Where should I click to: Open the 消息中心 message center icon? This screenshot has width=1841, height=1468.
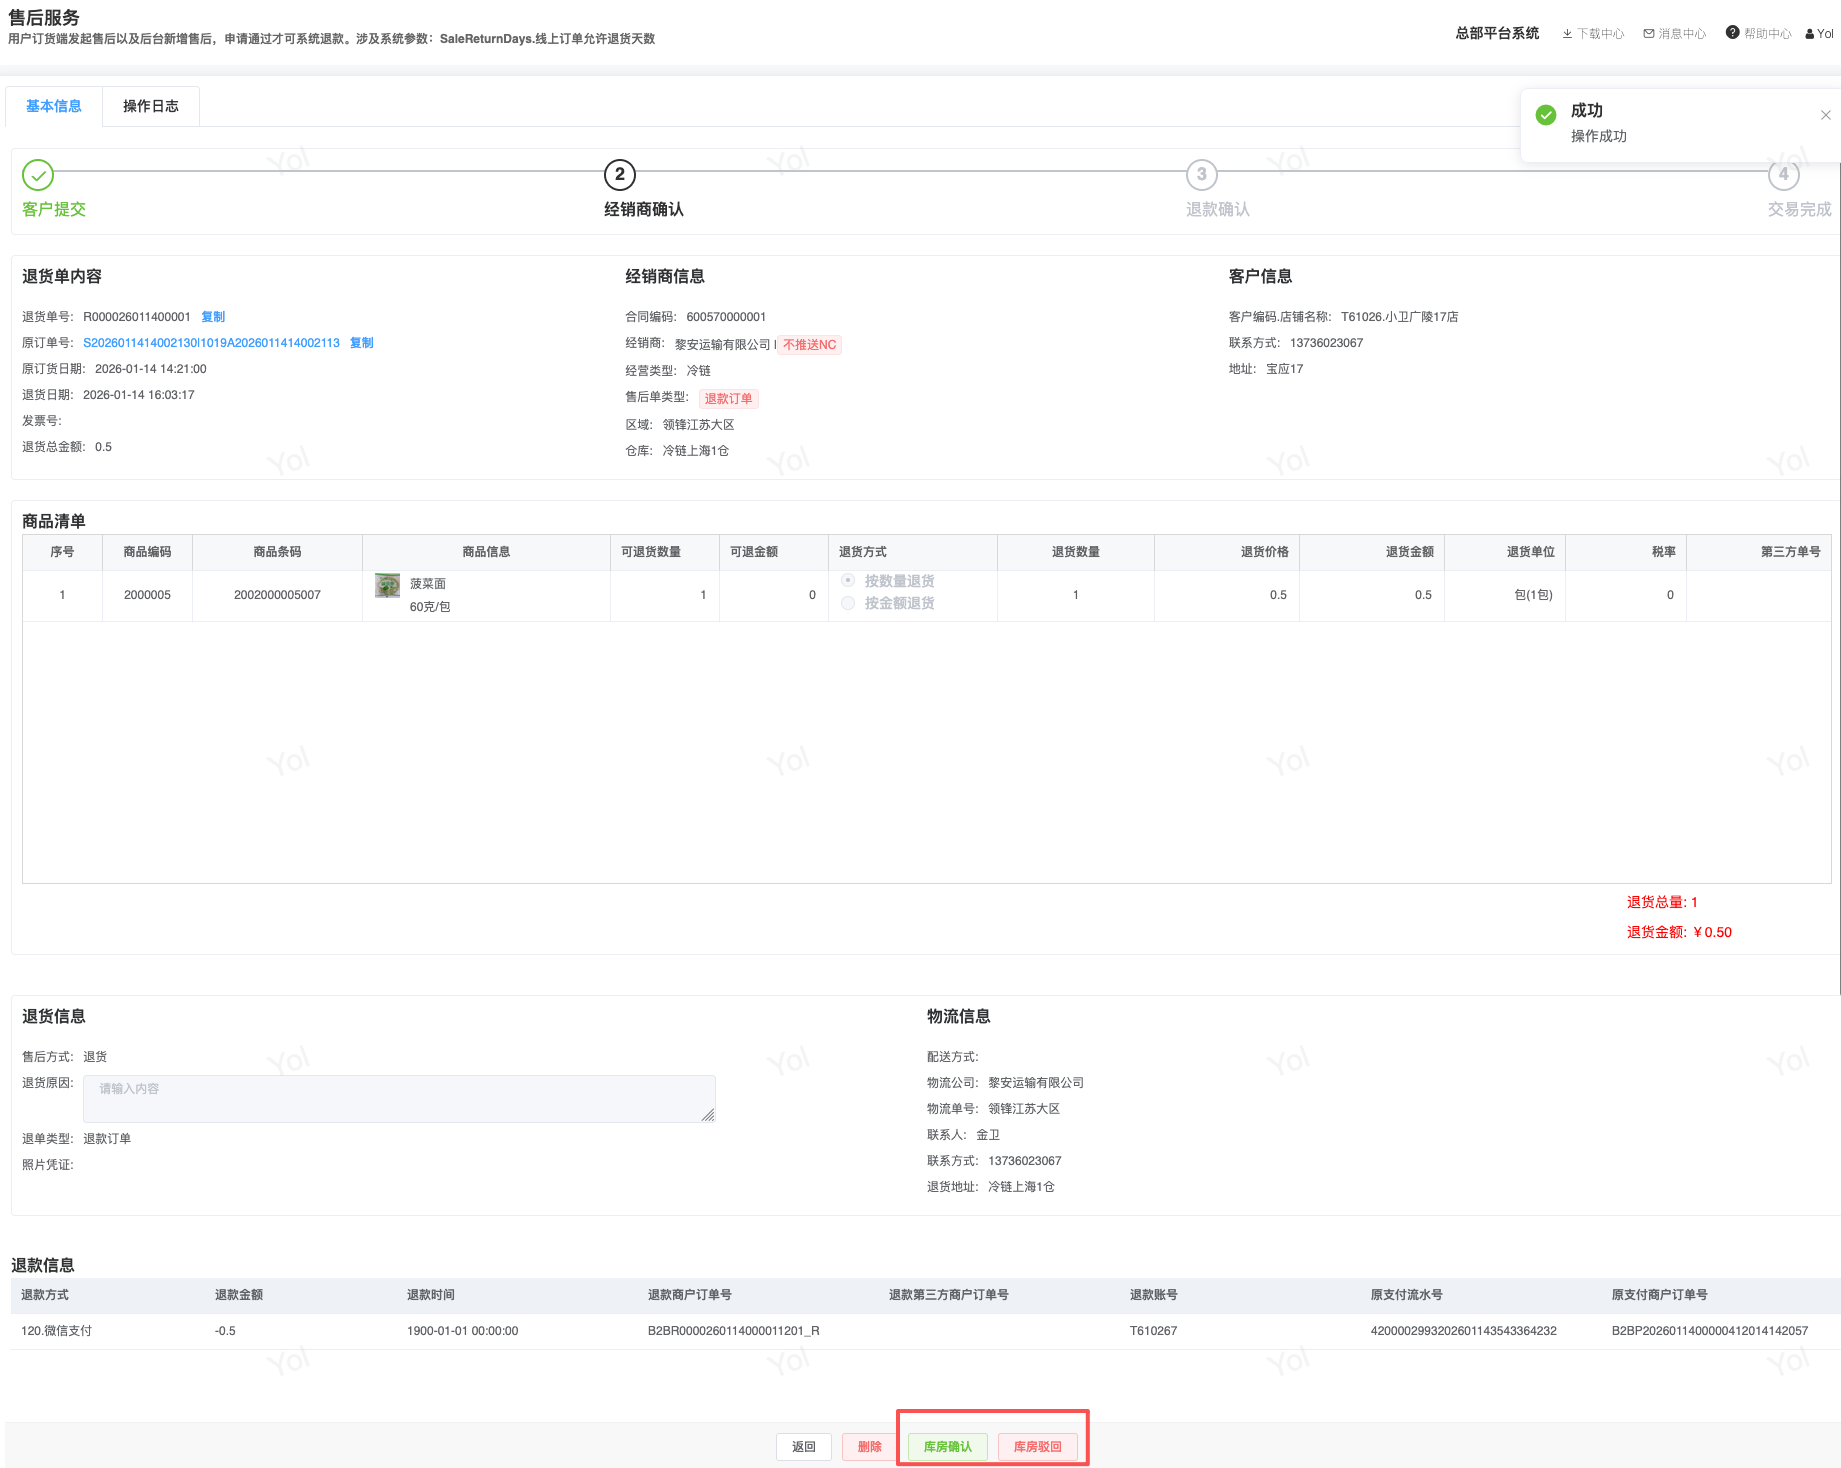pos(1649,34)
